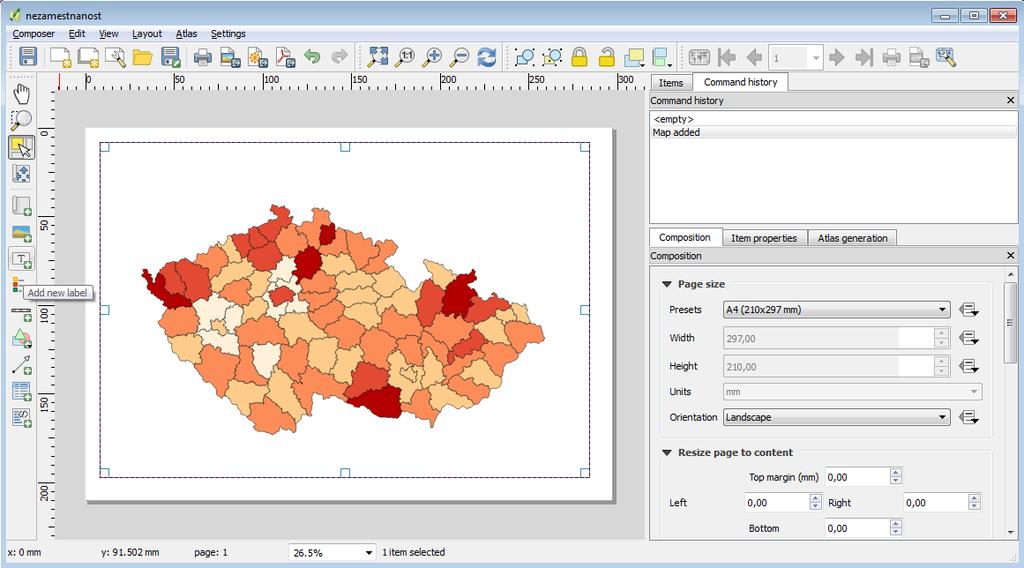Toggle atlas preview mode
Viewport: 1024px width, 568px height.
pos(699,57)
